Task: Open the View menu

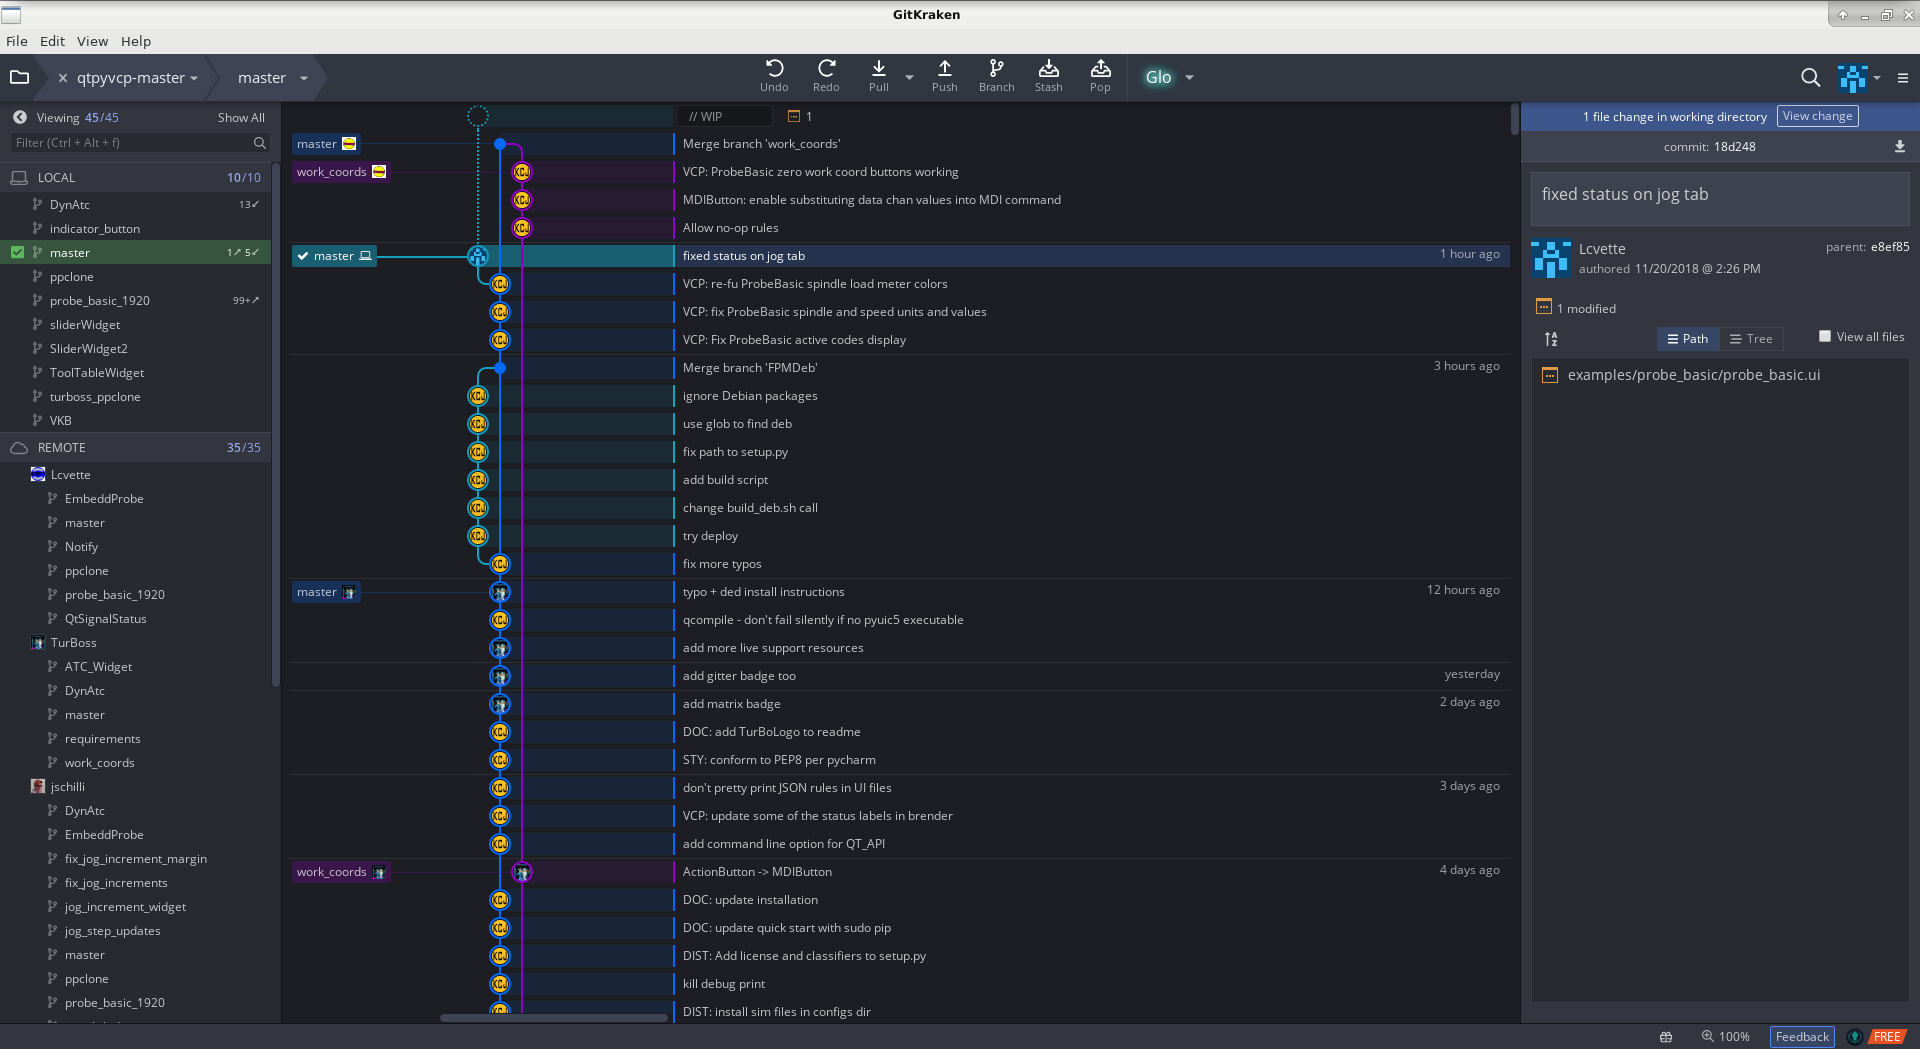Action: [92, 41]
